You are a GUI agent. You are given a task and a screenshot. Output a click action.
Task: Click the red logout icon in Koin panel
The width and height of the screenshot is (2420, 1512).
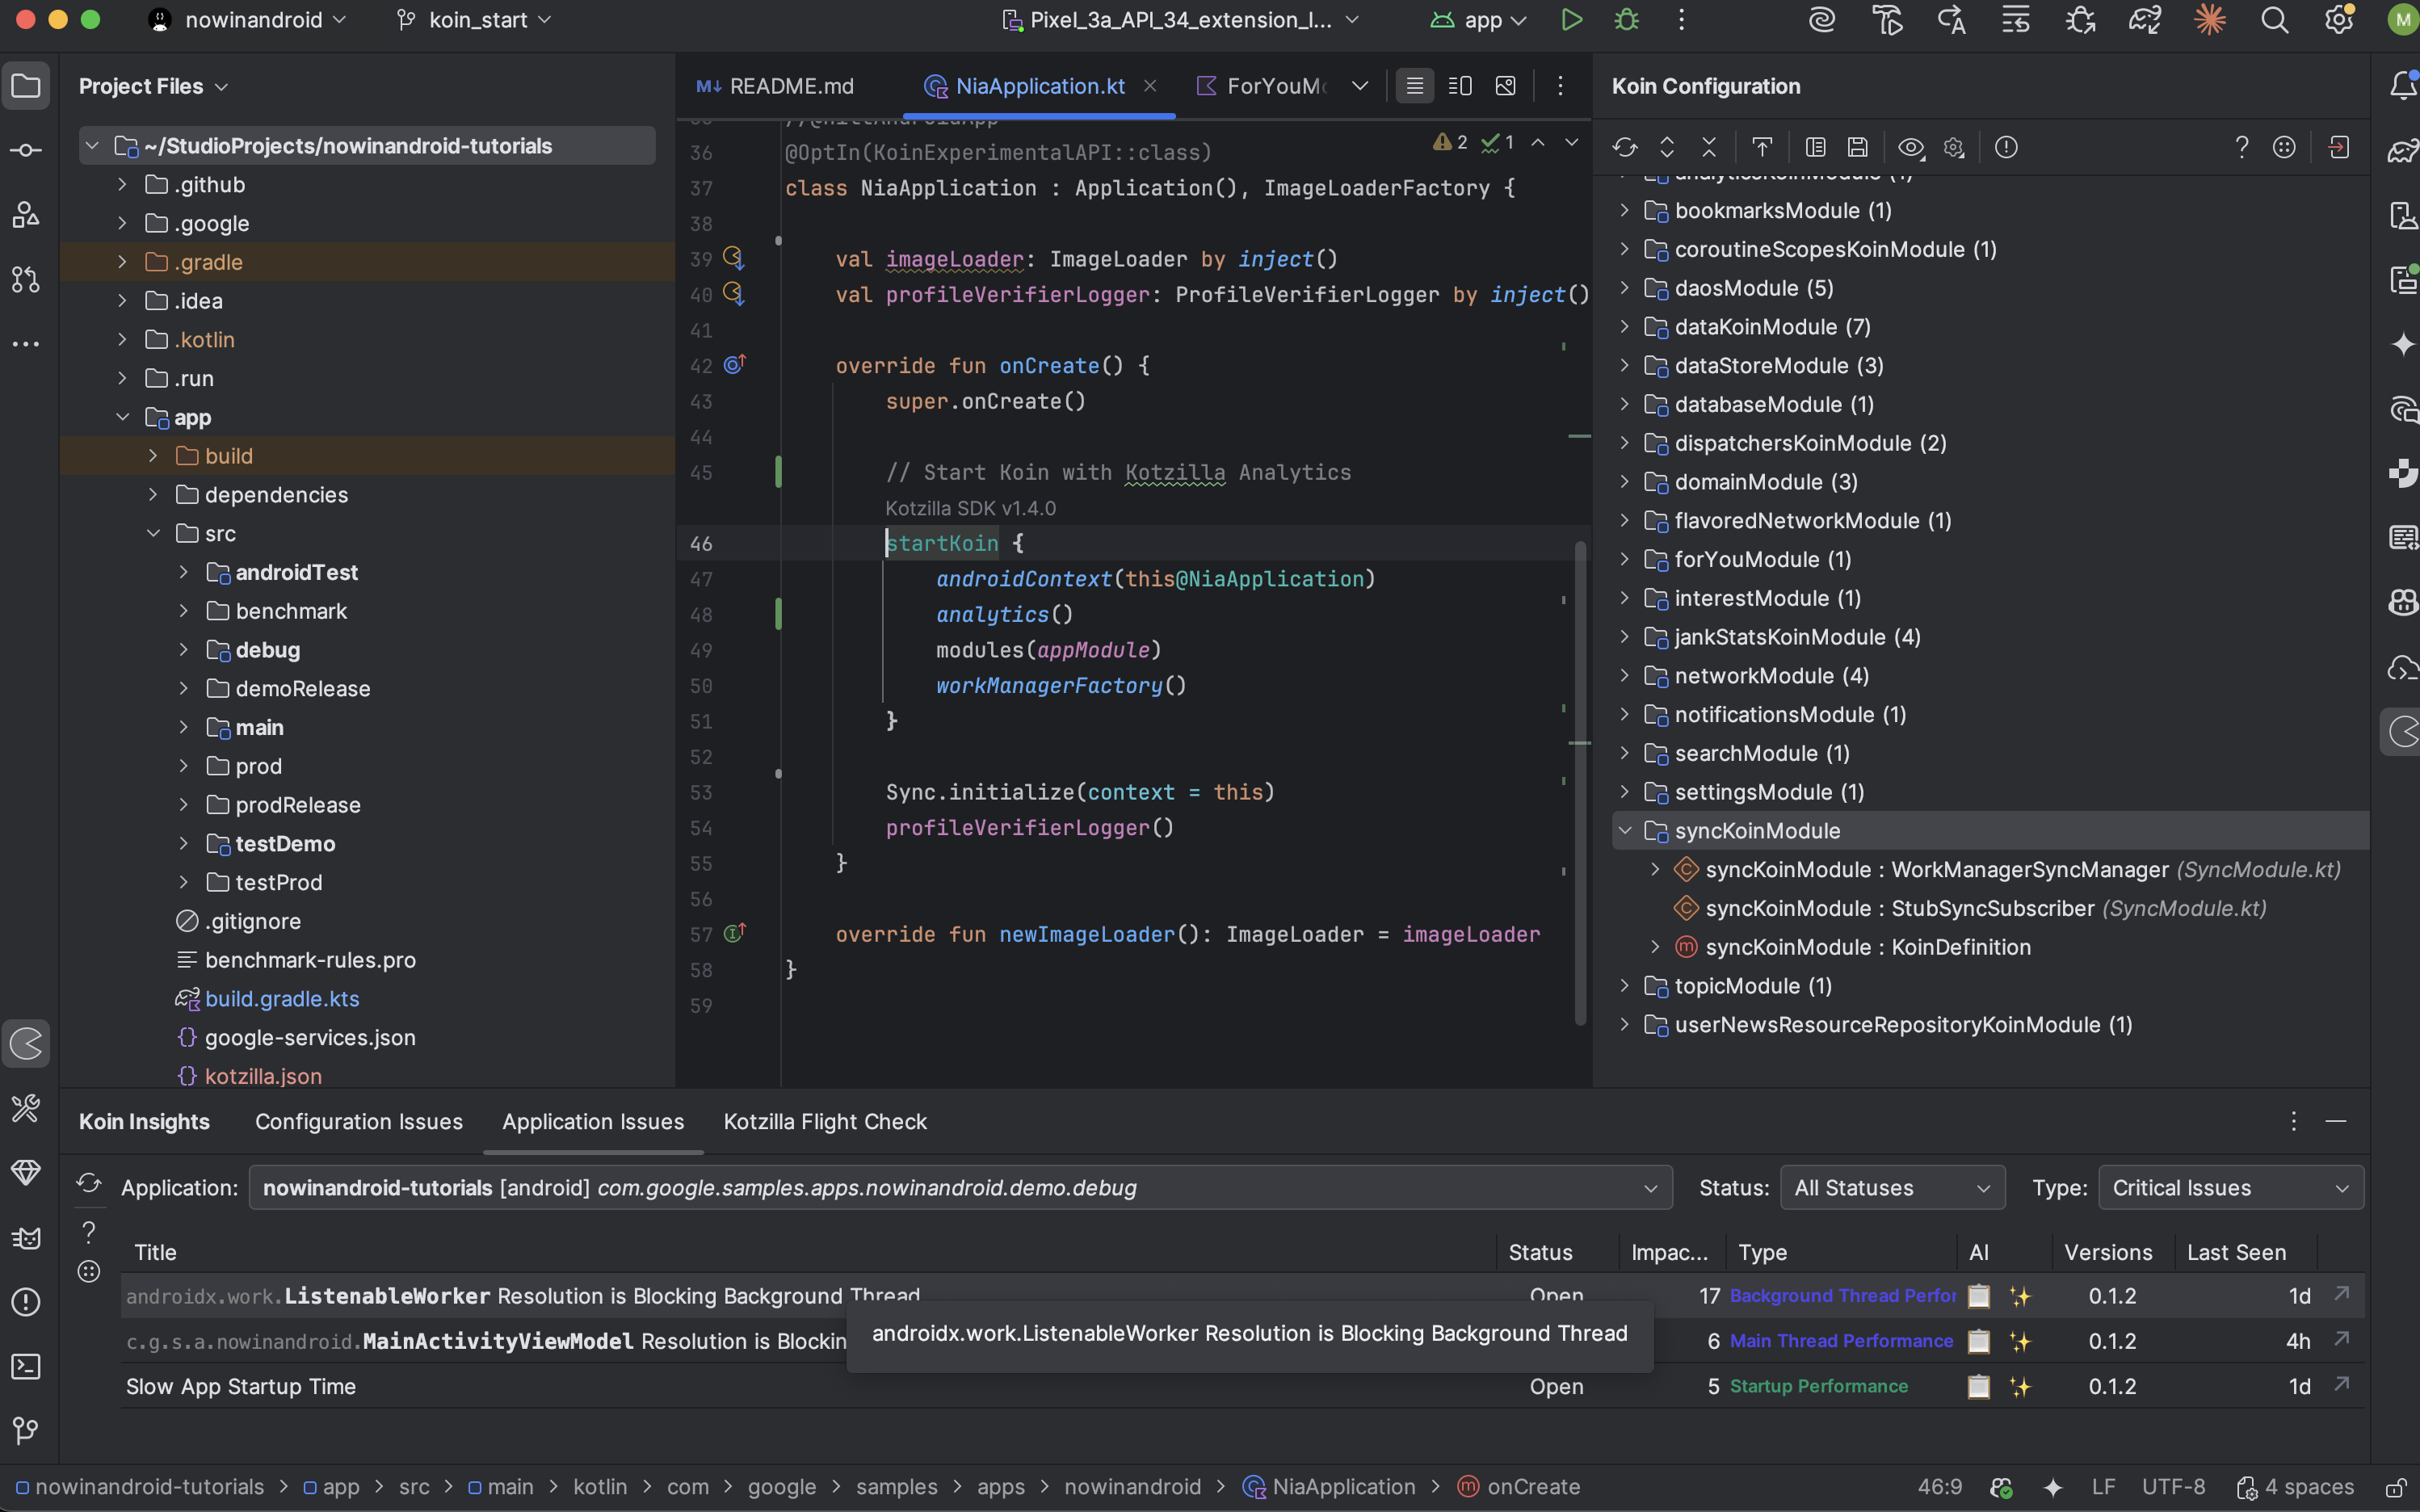click(2338, 147)
